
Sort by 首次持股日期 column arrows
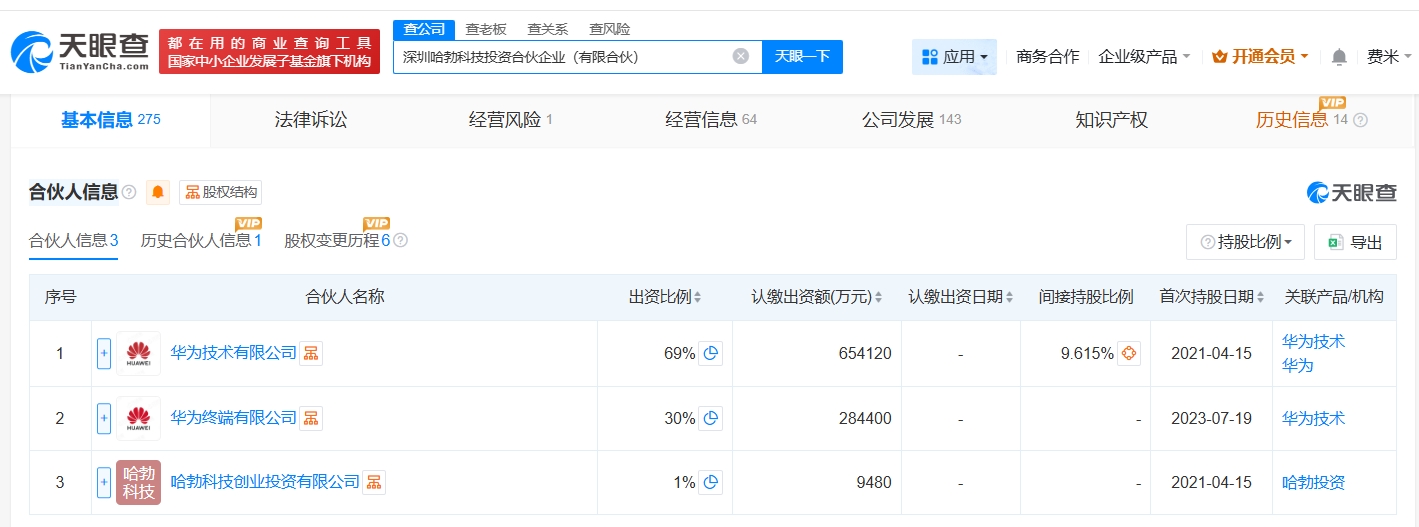1262,298
